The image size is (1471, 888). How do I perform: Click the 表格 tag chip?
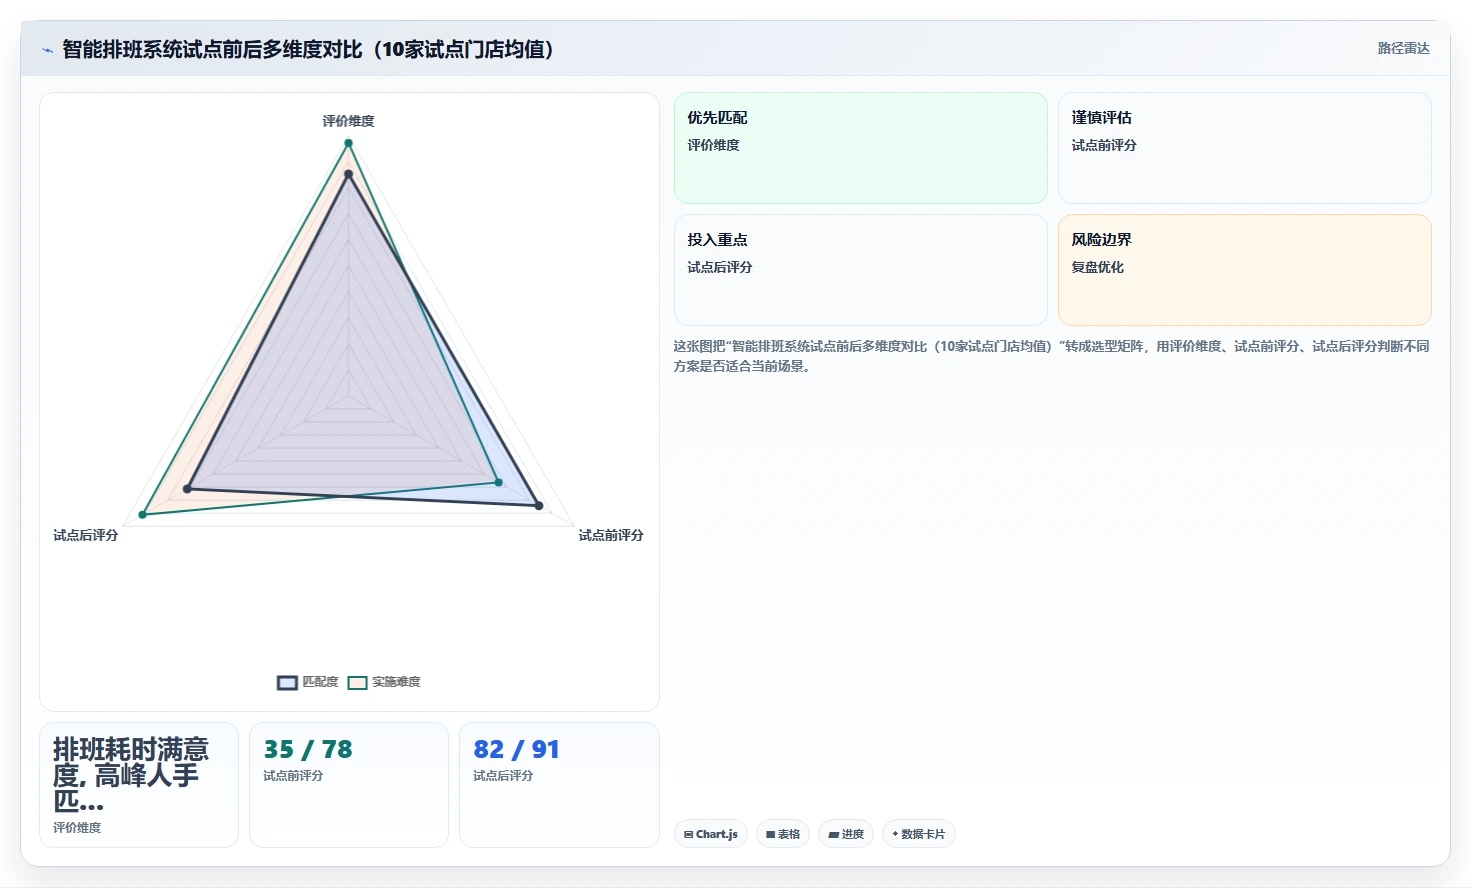[783, 834]
